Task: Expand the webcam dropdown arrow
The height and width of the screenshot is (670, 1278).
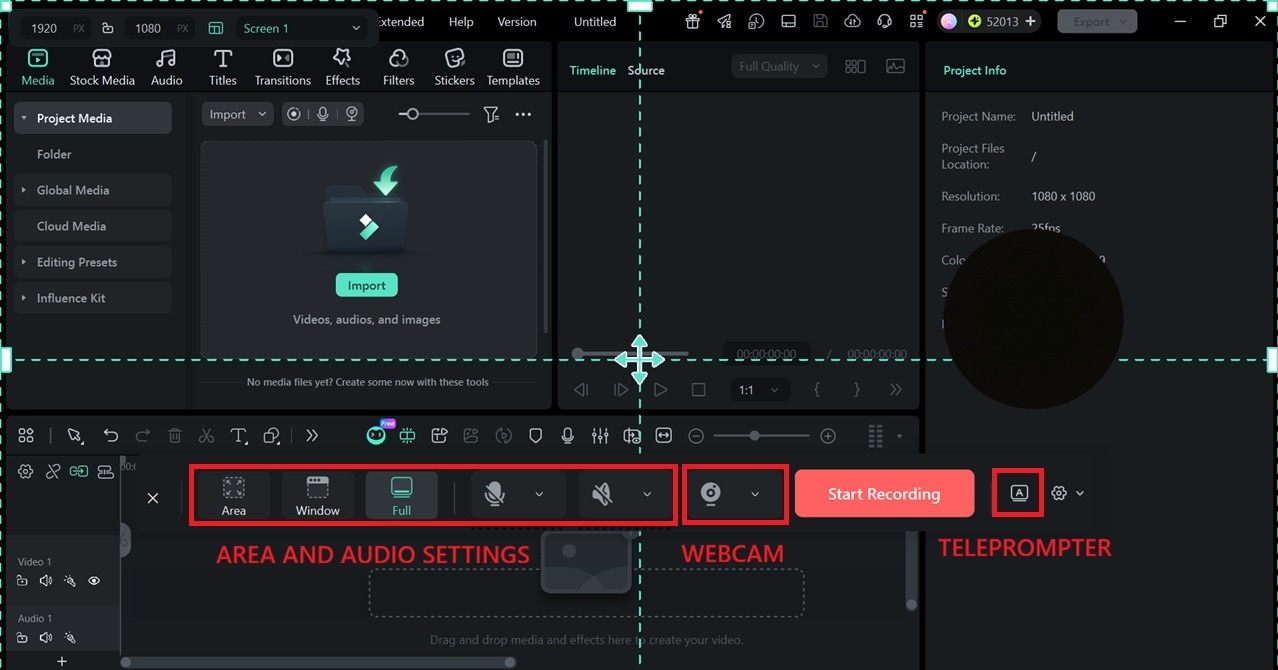Action: [x=755, y=494]
